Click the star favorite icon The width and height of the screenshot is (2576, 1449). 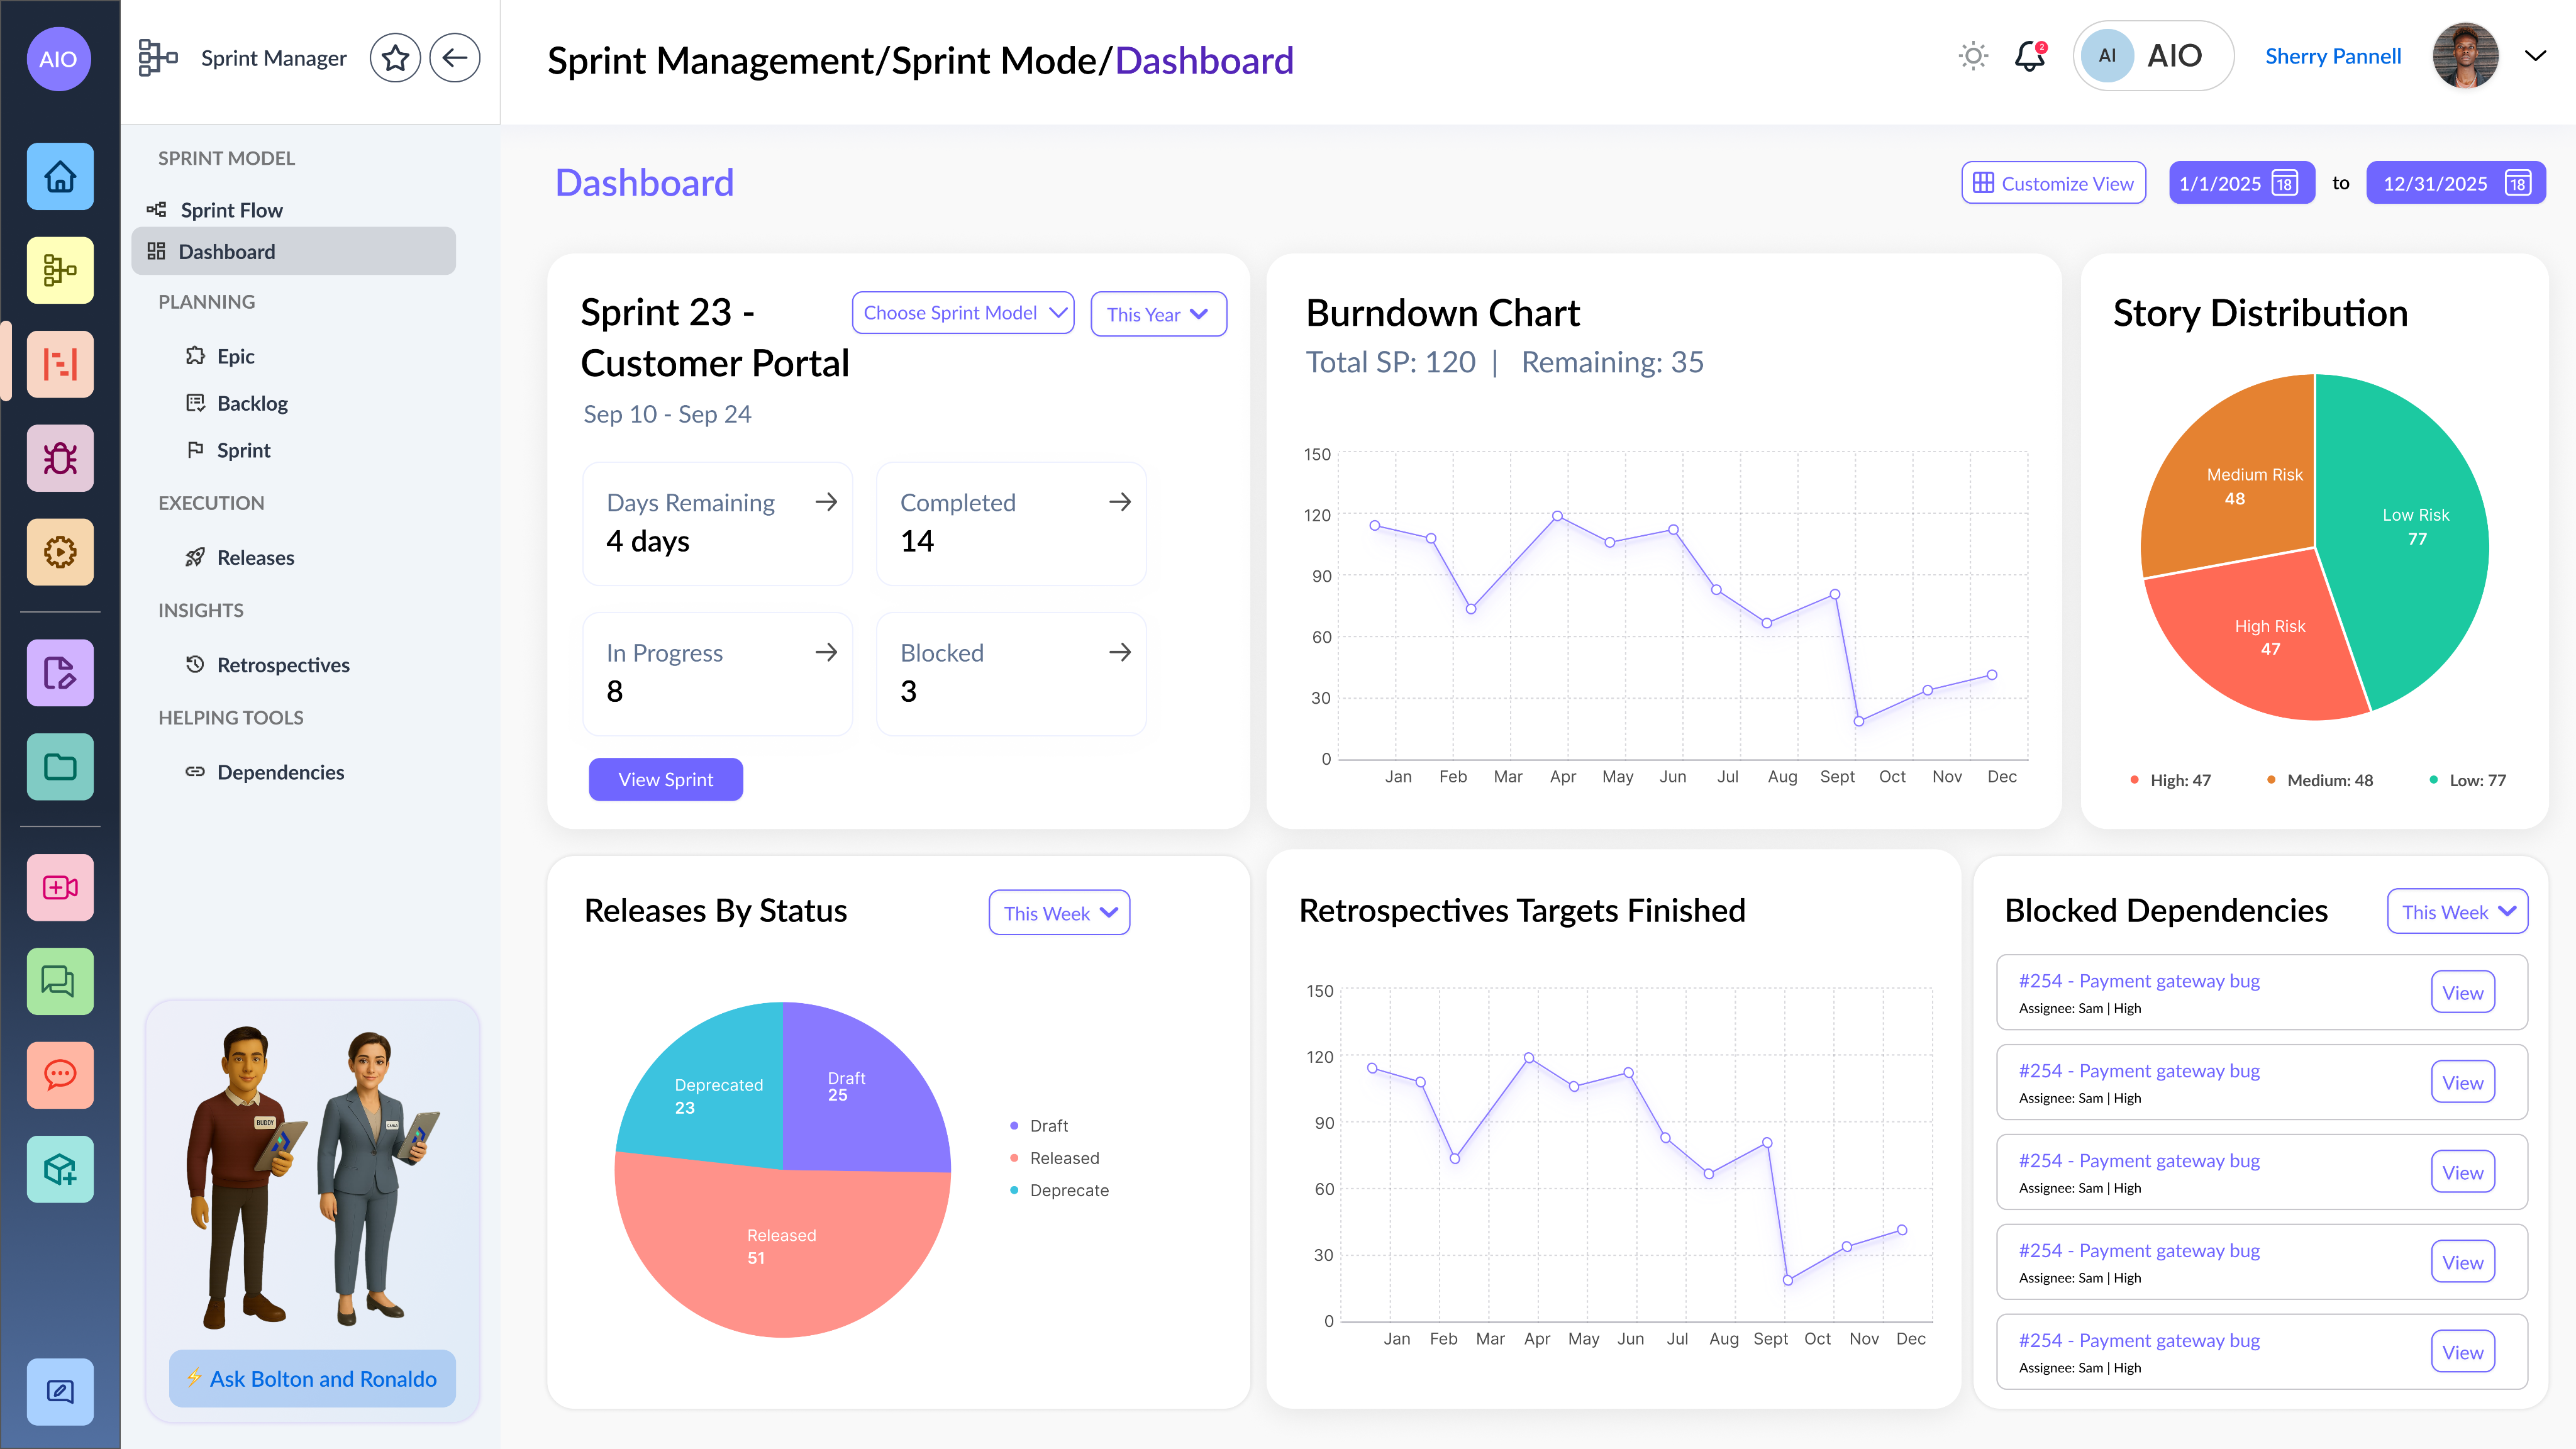[395, 58]
